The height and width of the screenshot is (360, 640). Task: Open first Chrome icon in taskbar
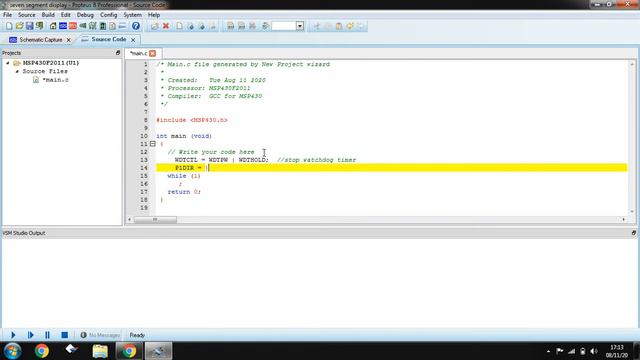tap(42, 351)
